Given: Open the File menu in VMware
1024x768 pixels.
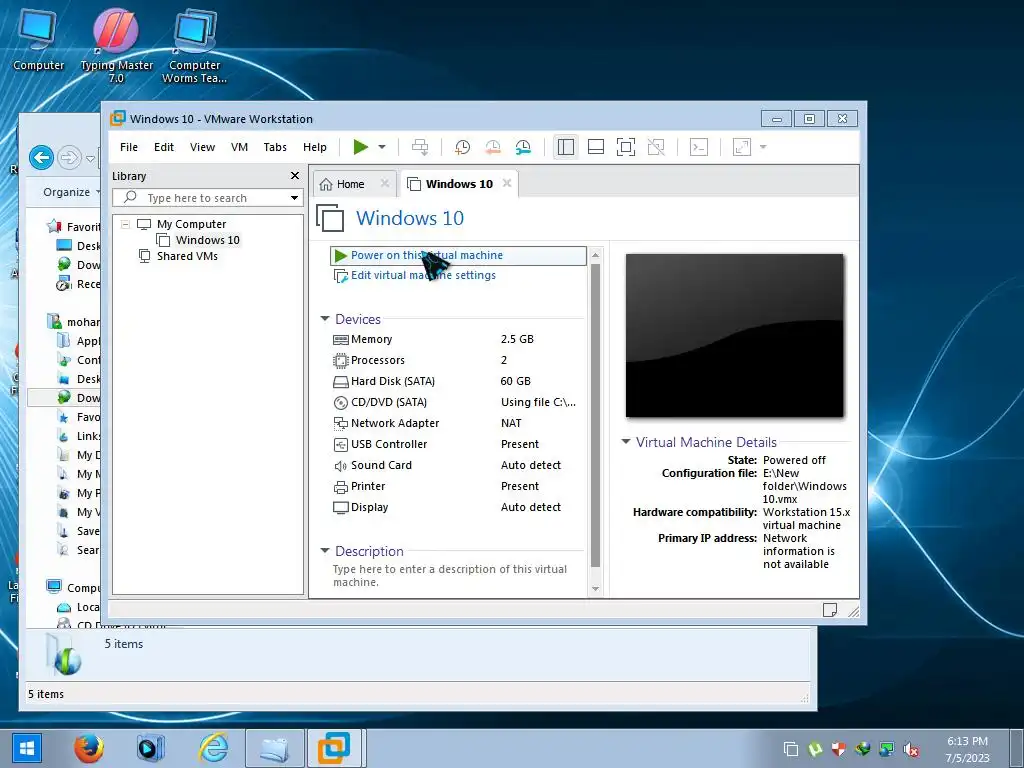Looking at the screenshot, I should 129,147.
